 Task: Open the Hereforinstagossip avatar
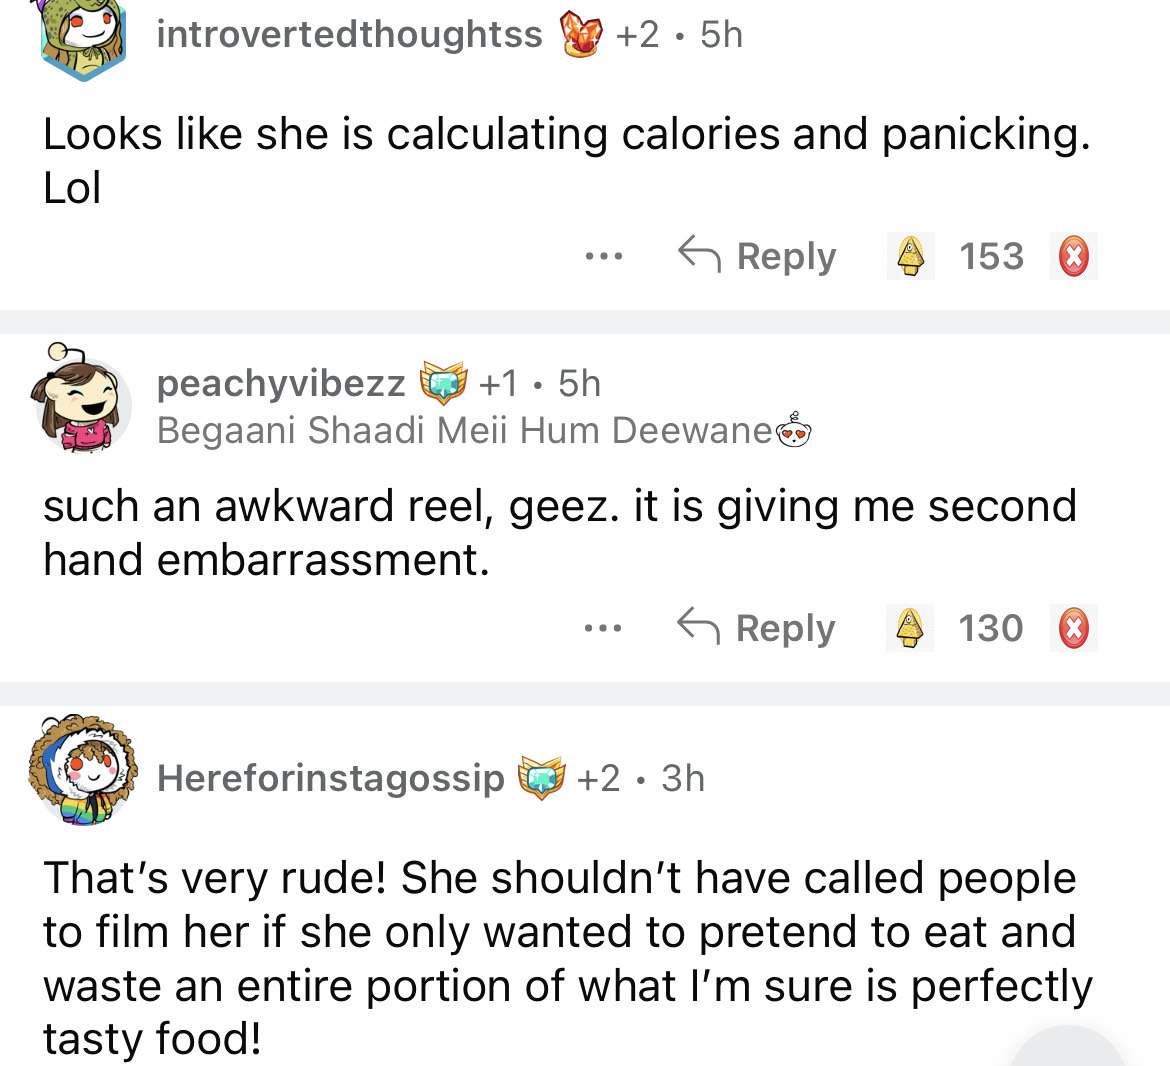(x=82, y=770)
